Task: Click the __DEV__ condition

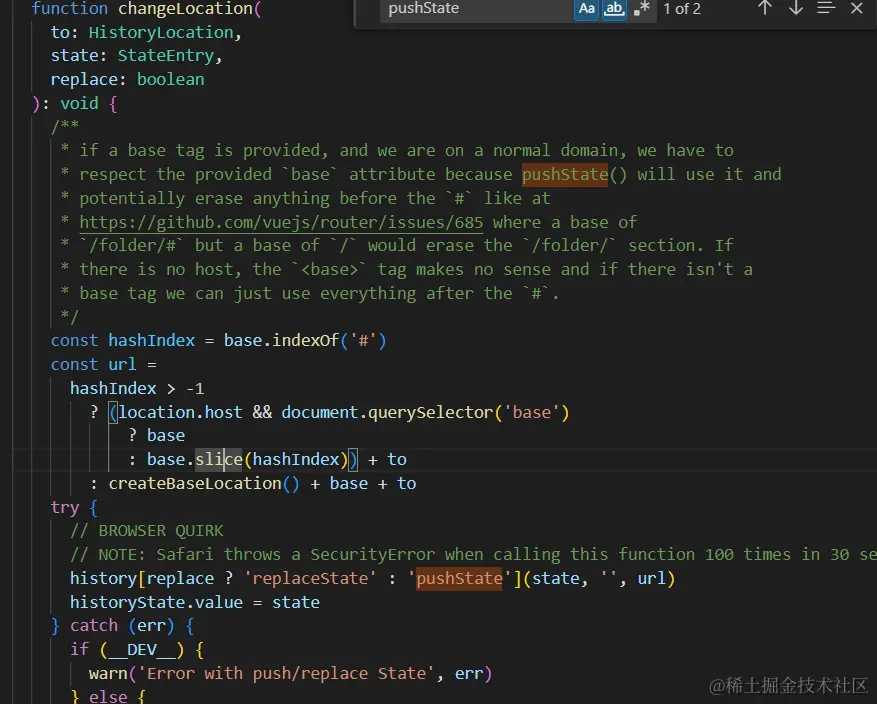Action: 142,650
